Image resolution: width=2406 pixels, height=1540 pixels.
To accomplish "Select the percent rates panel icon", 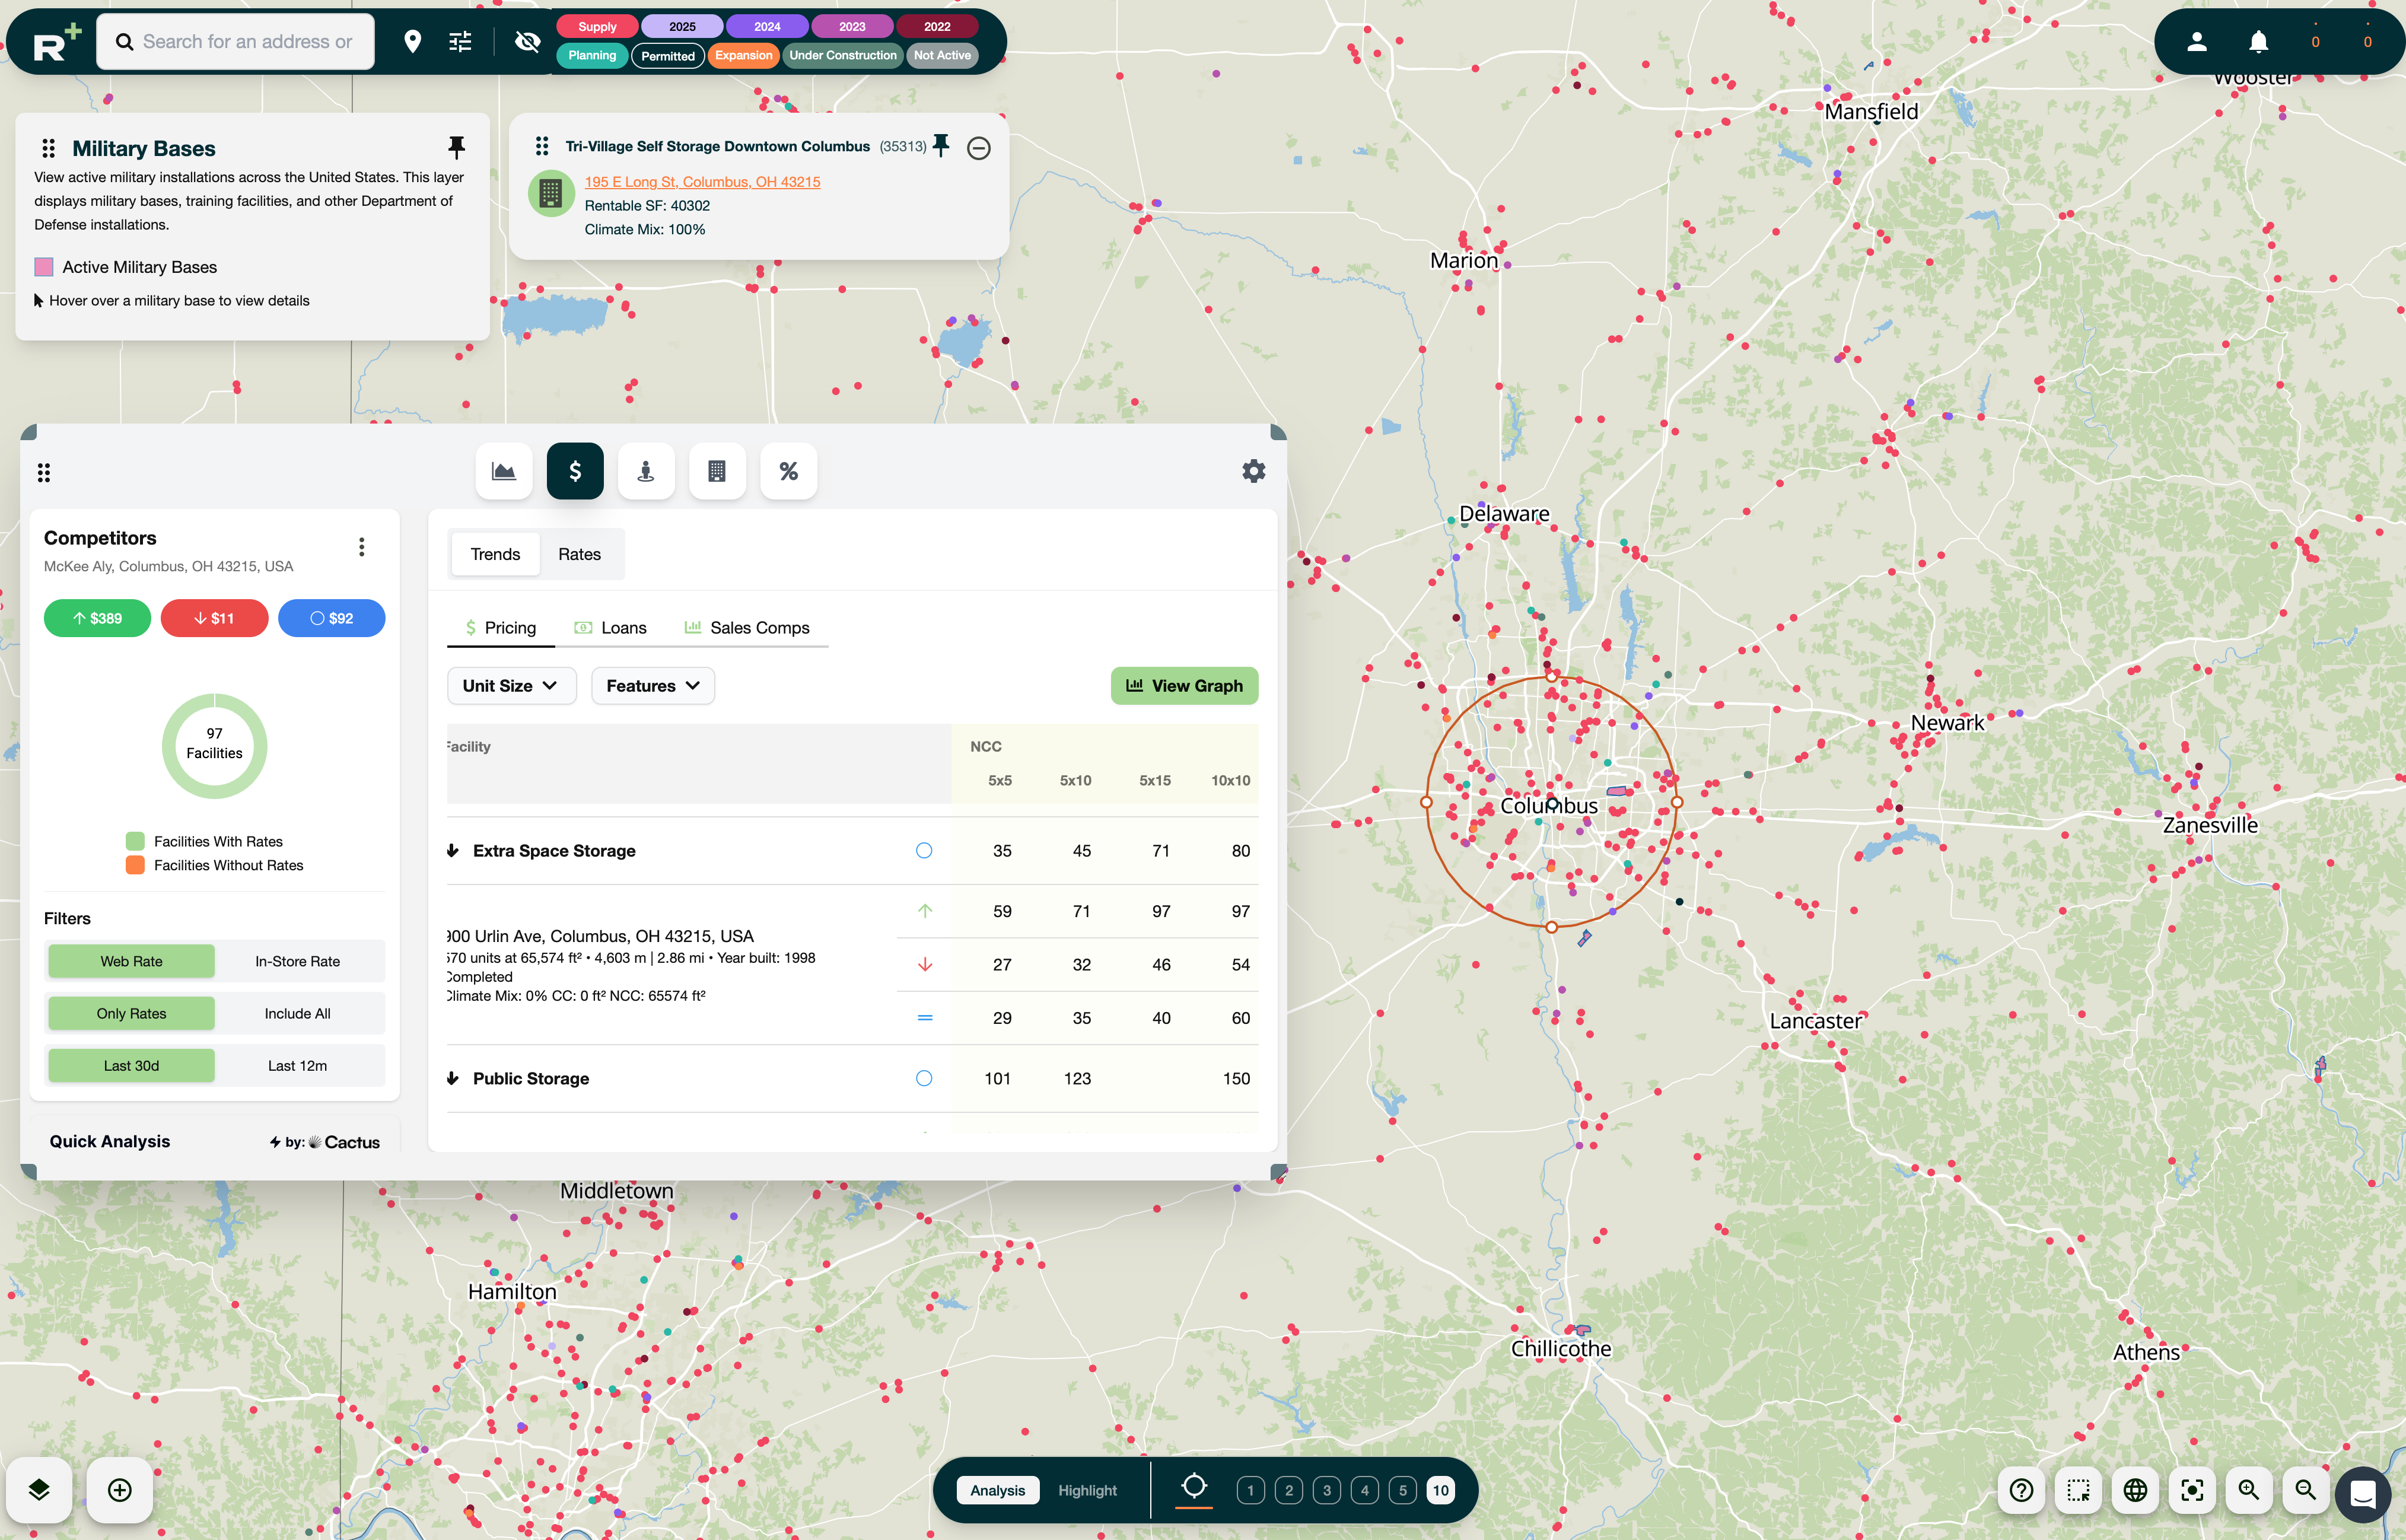I will 788,470.
